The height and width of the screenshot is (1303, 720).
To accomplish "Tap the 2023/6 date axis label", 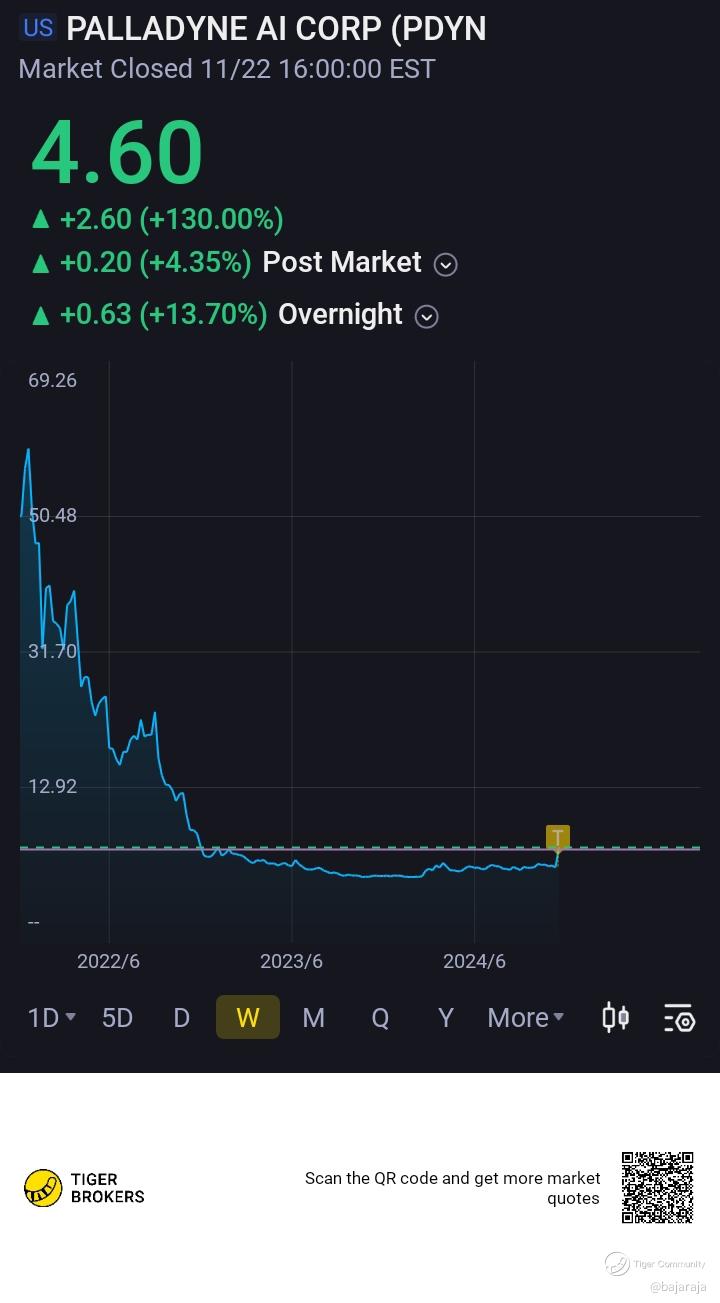I will pyautogui.click(x=291, y=961).
